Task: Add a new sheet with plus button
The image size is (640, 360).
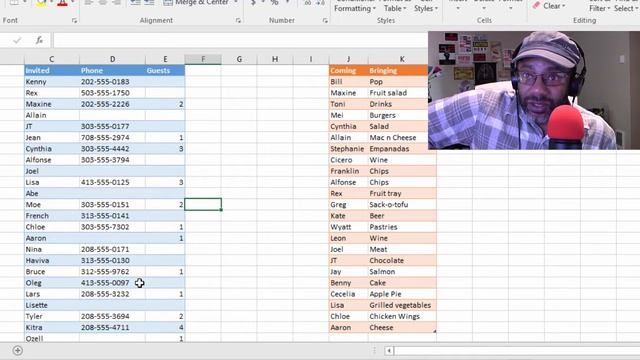Action: pos(18,350)
